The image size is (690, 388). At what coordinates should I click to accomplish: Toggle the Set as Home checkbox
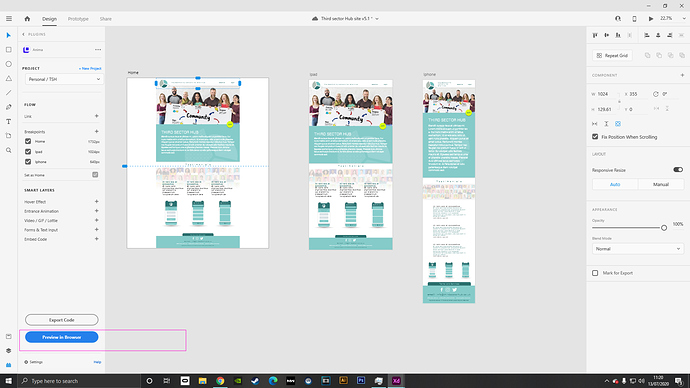click(95, 175)
